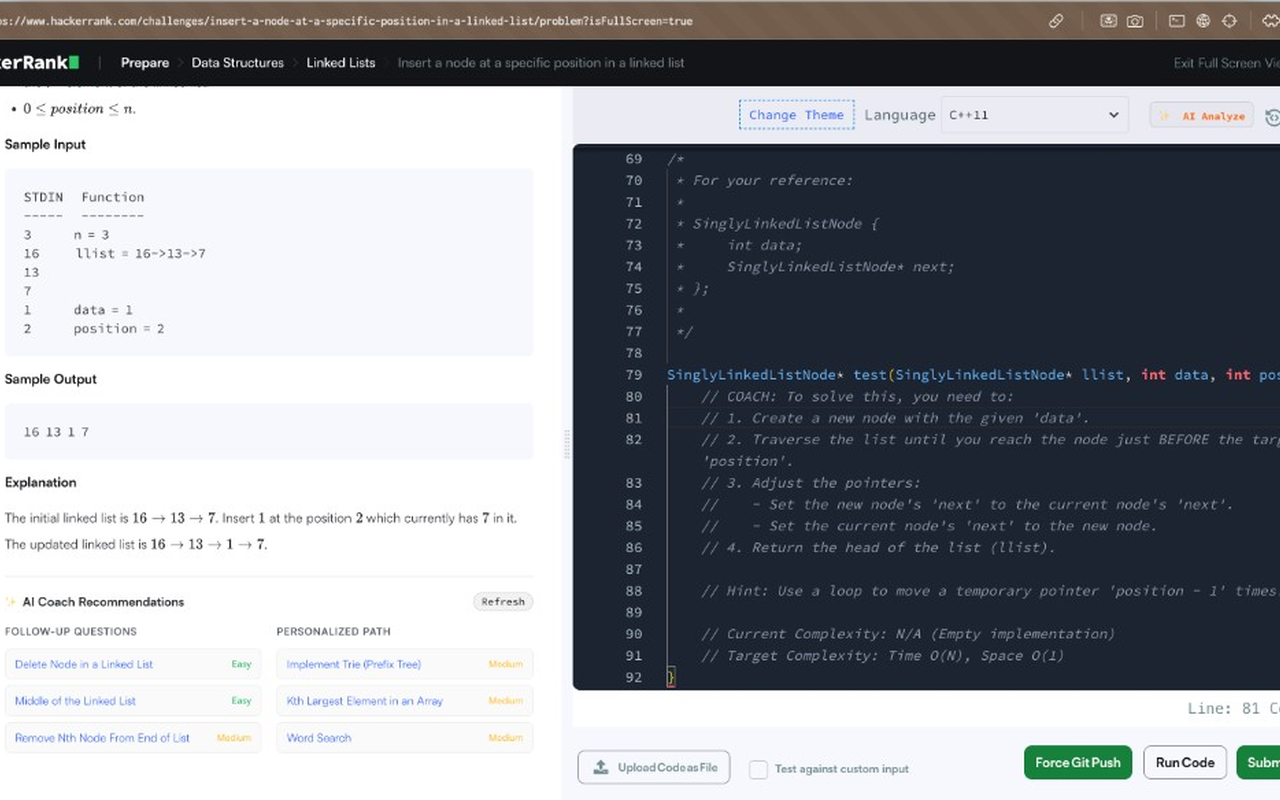Viewport: 1280px width, 800px height.
Task: Click the crosshair target icon in browser toolbar
Action: [1230, 20]
